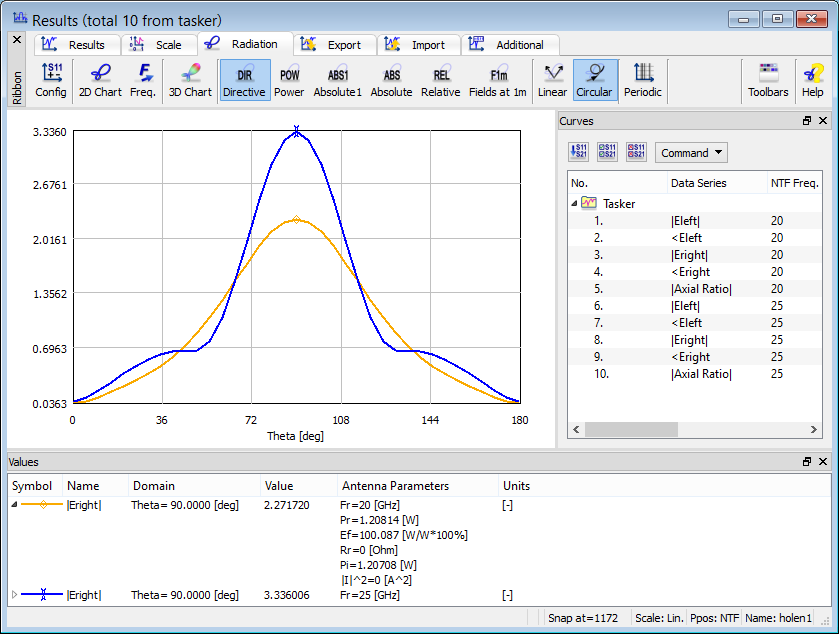Open the Command dropdown
Viewport: 839px width, 634px height.
tap(691, 153)
